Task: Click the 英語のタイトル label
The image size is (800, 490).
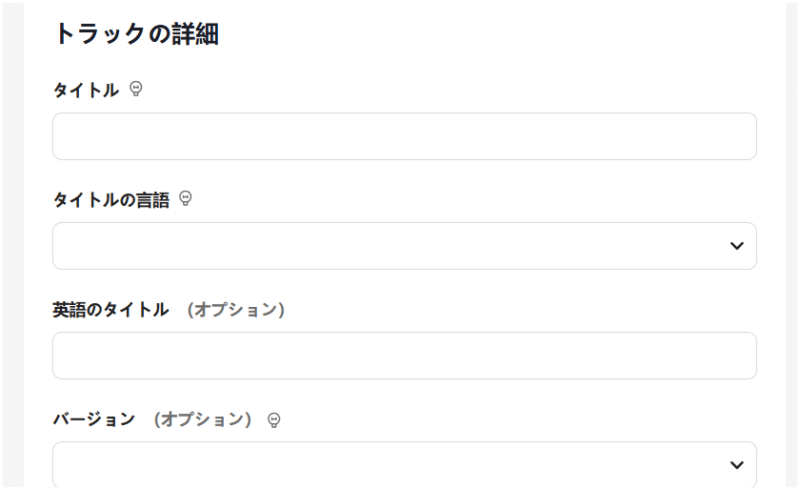Action: tap(110, 310)
